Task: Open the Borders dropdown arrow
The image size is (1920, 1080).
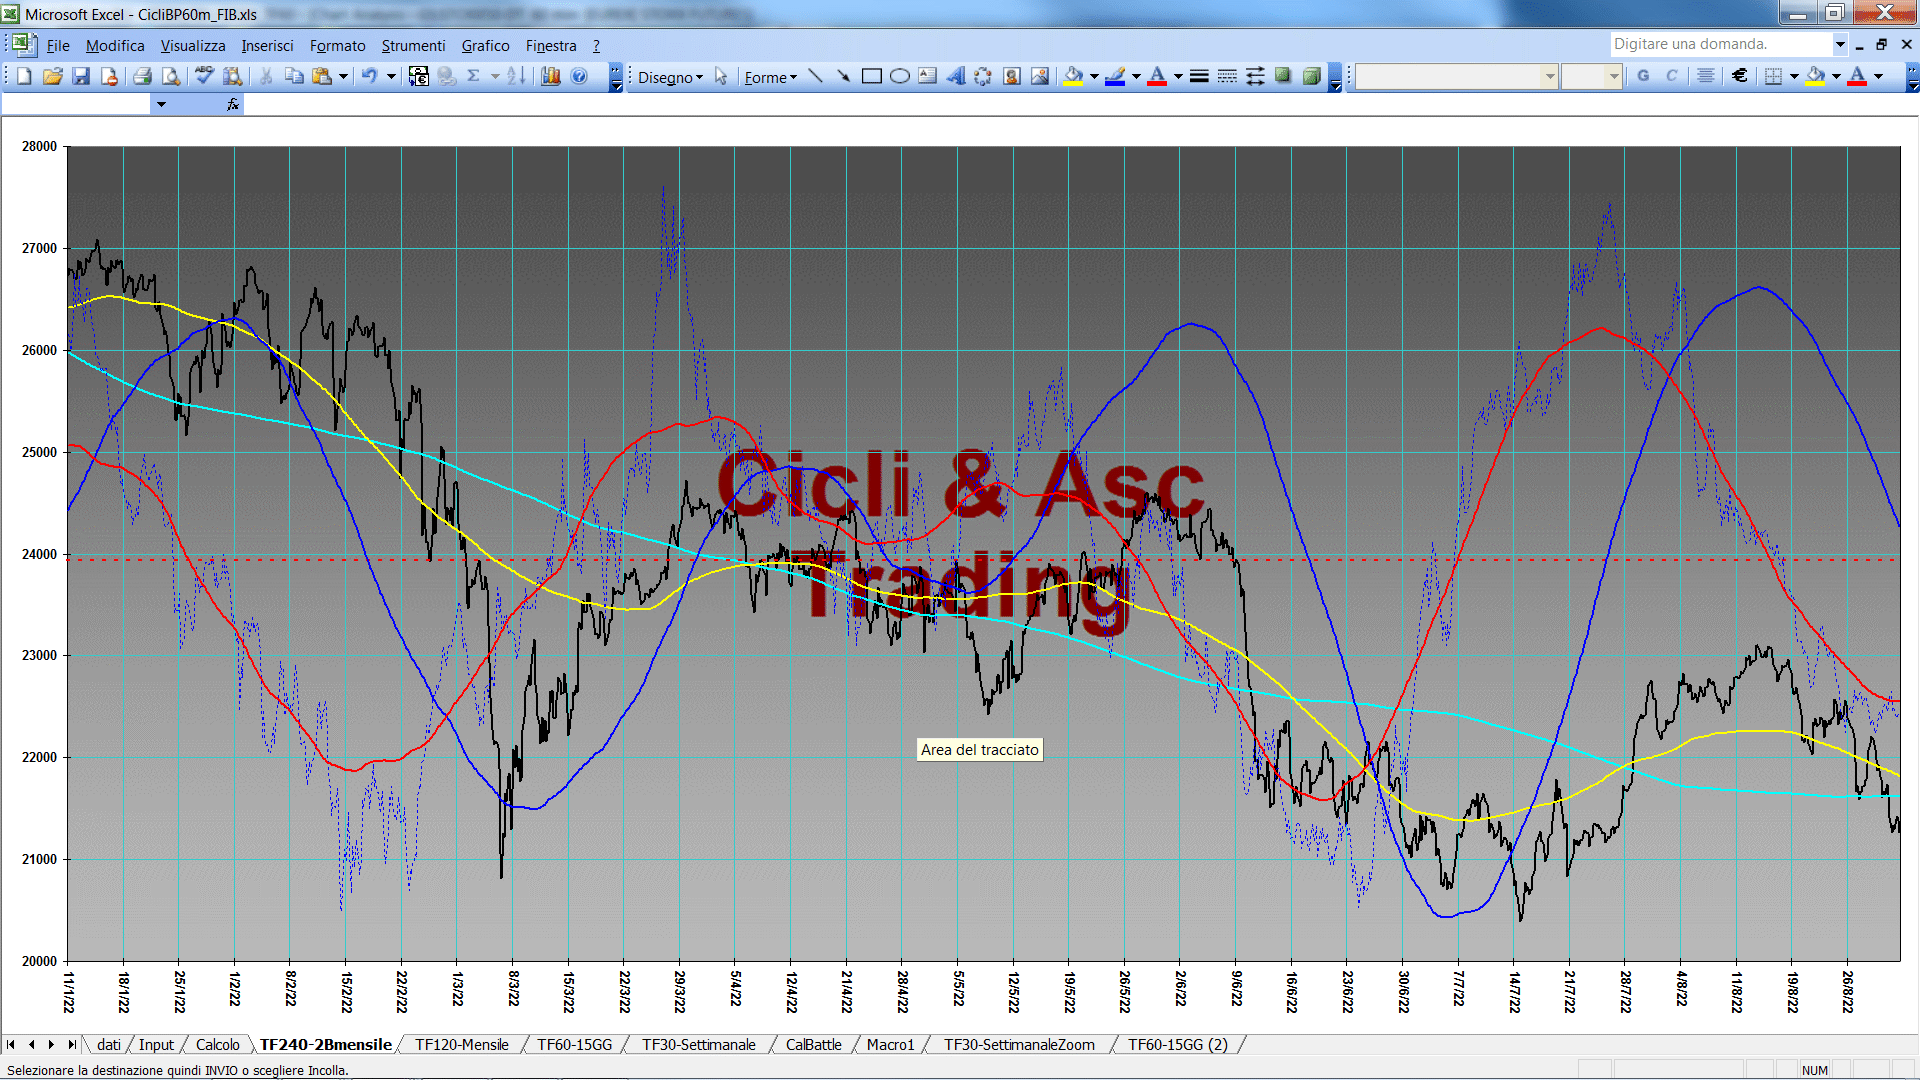Action: pyautogui.click(x=1794, y=76)
